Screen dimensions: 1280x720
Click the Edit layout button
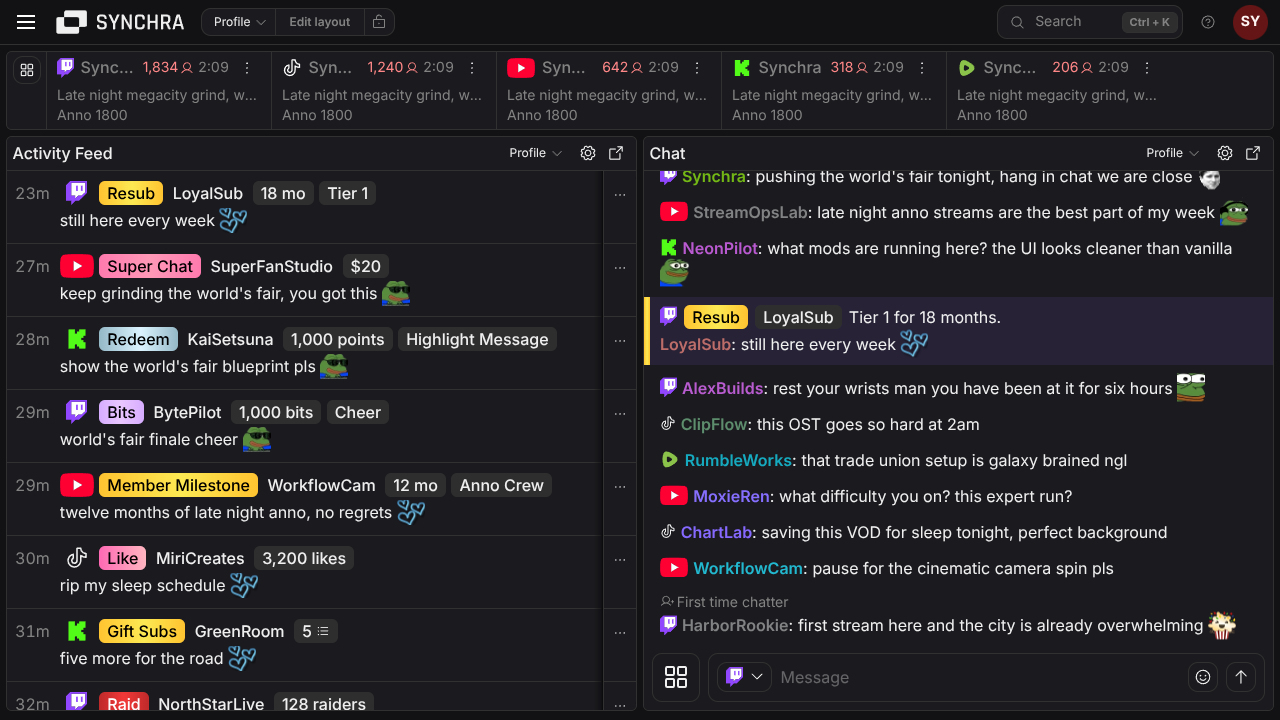(320, 22)
